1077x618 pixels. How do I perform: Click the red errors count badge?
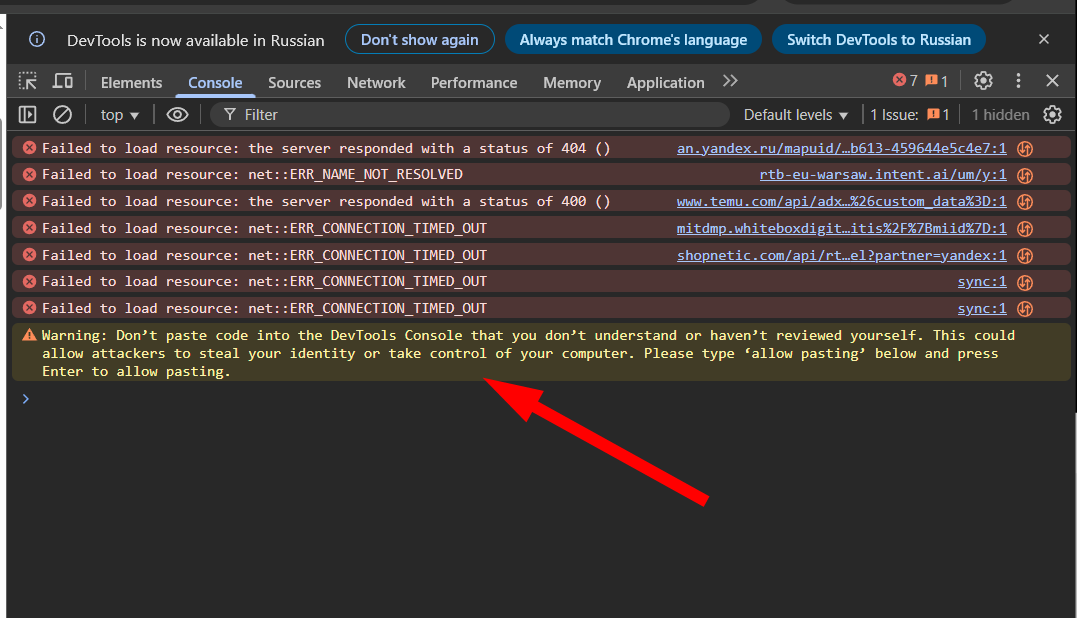(905, 81)
